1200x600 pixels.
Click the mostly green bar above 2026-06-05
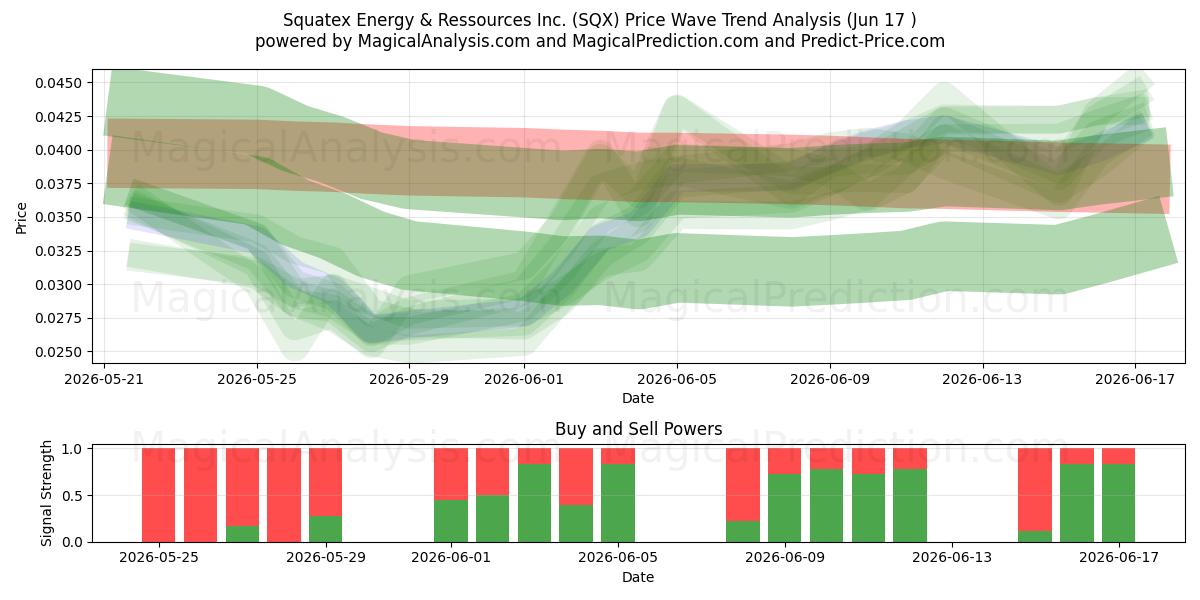click(x=618, y=495)
